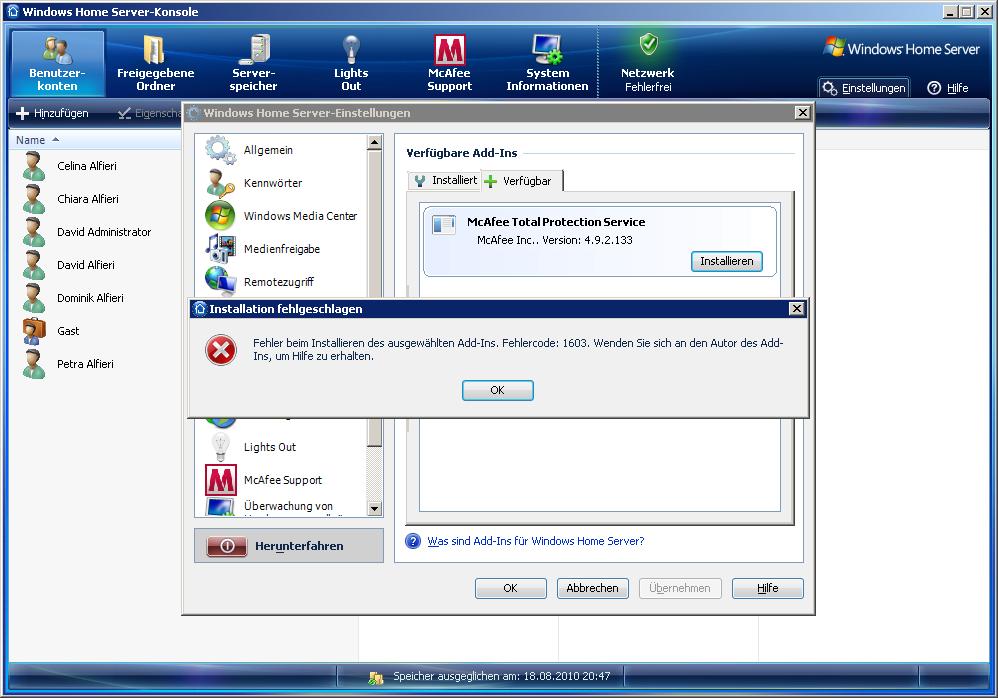Select user Gast in the list

pos(68,331)
